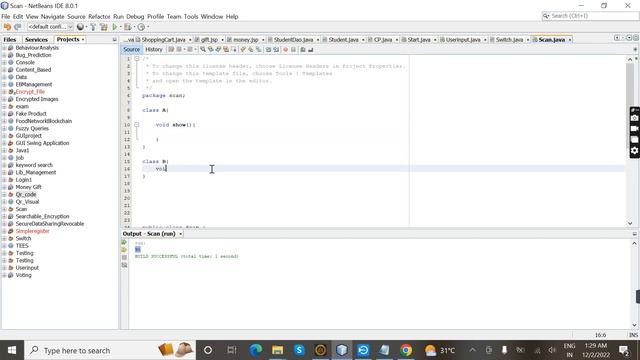The height and width of the screenshot is (360, 640).
Task: Click Clean and Build Project icon
Action: [104, 27]
